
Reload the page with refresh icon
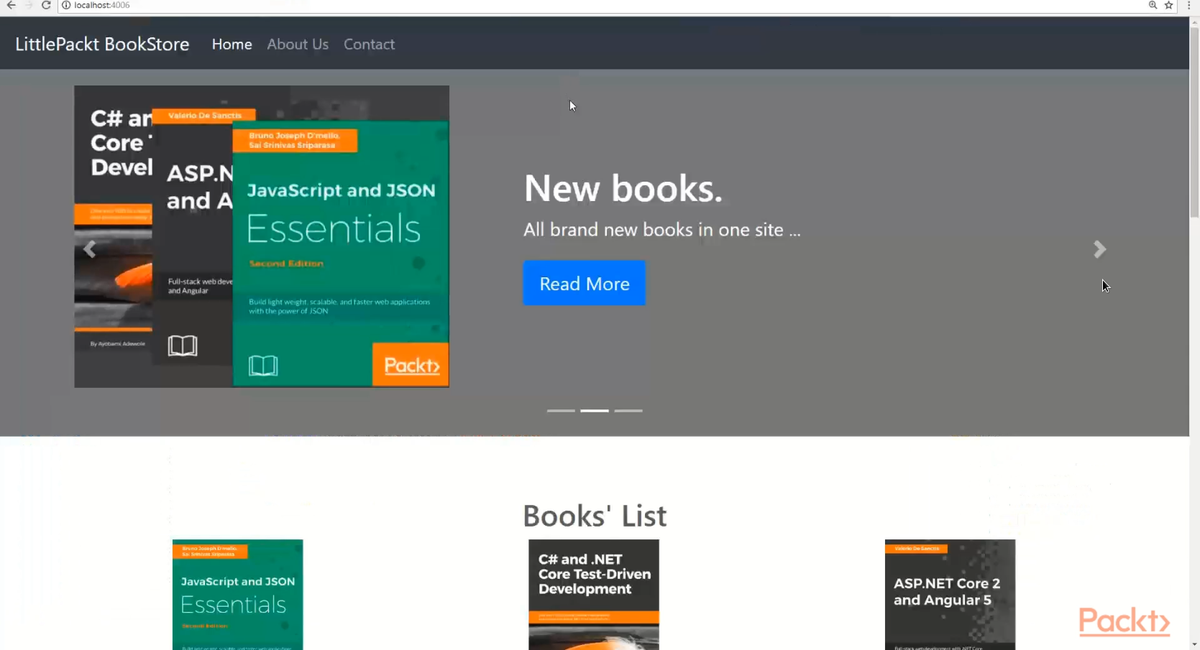[x=46, y=6]
